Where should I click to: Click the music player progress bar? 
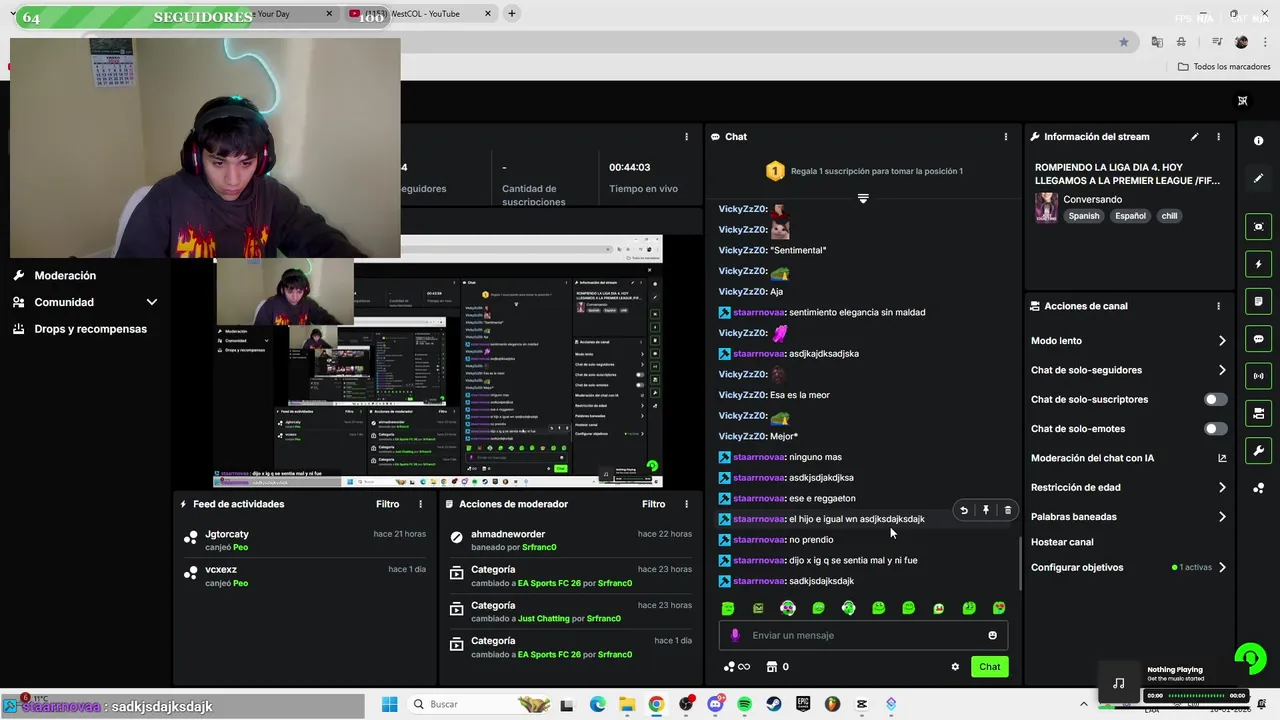1196,695
